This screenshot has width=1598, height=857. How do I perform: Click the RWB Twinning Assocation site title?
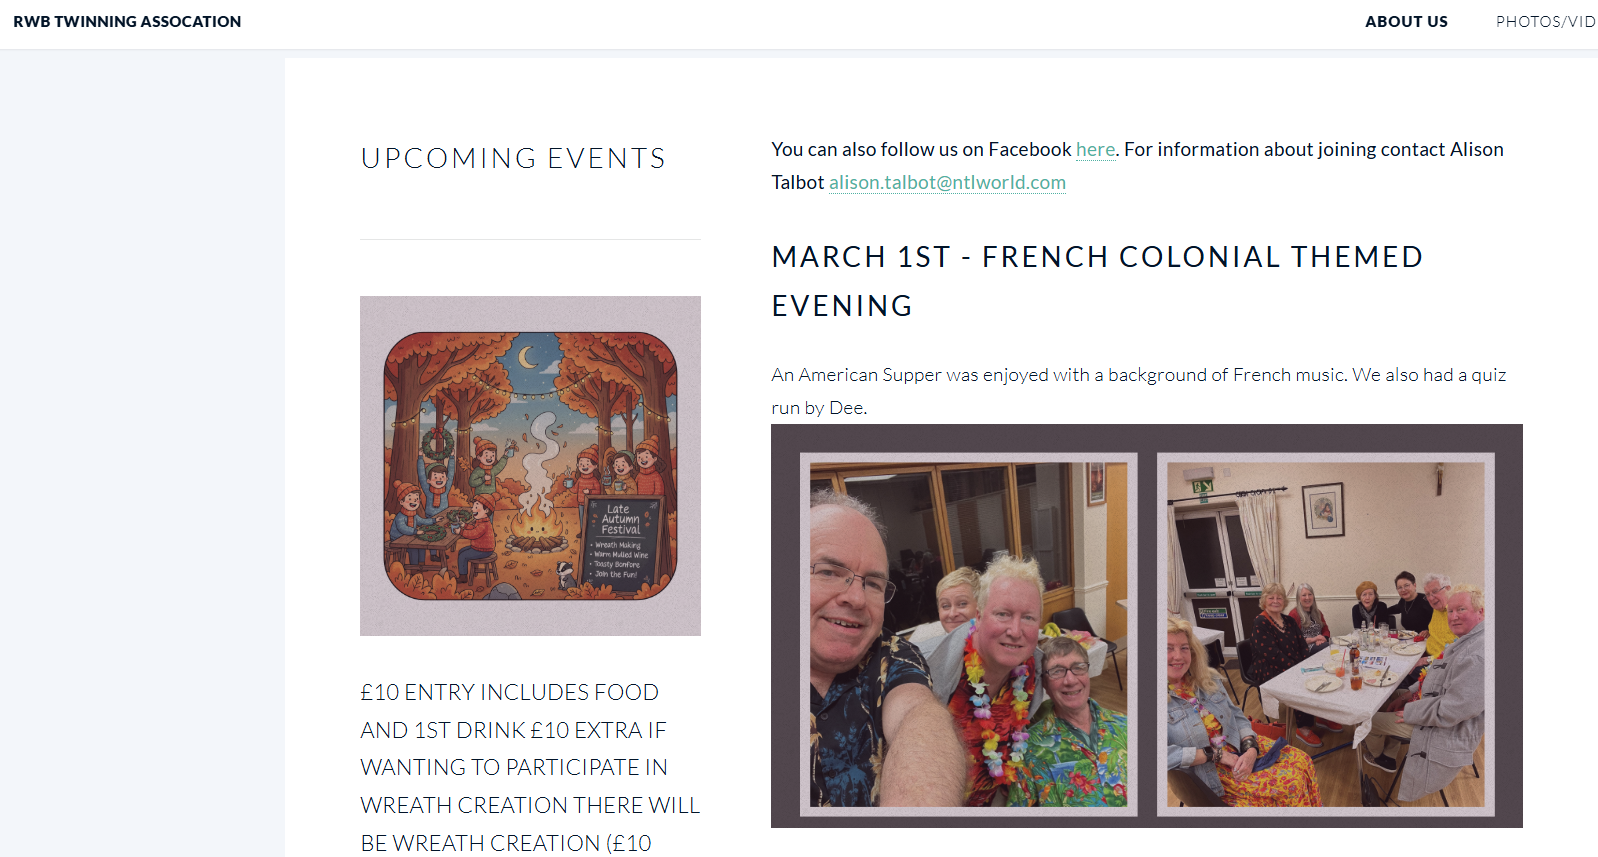pyautogui.click(x=127, y=22)
